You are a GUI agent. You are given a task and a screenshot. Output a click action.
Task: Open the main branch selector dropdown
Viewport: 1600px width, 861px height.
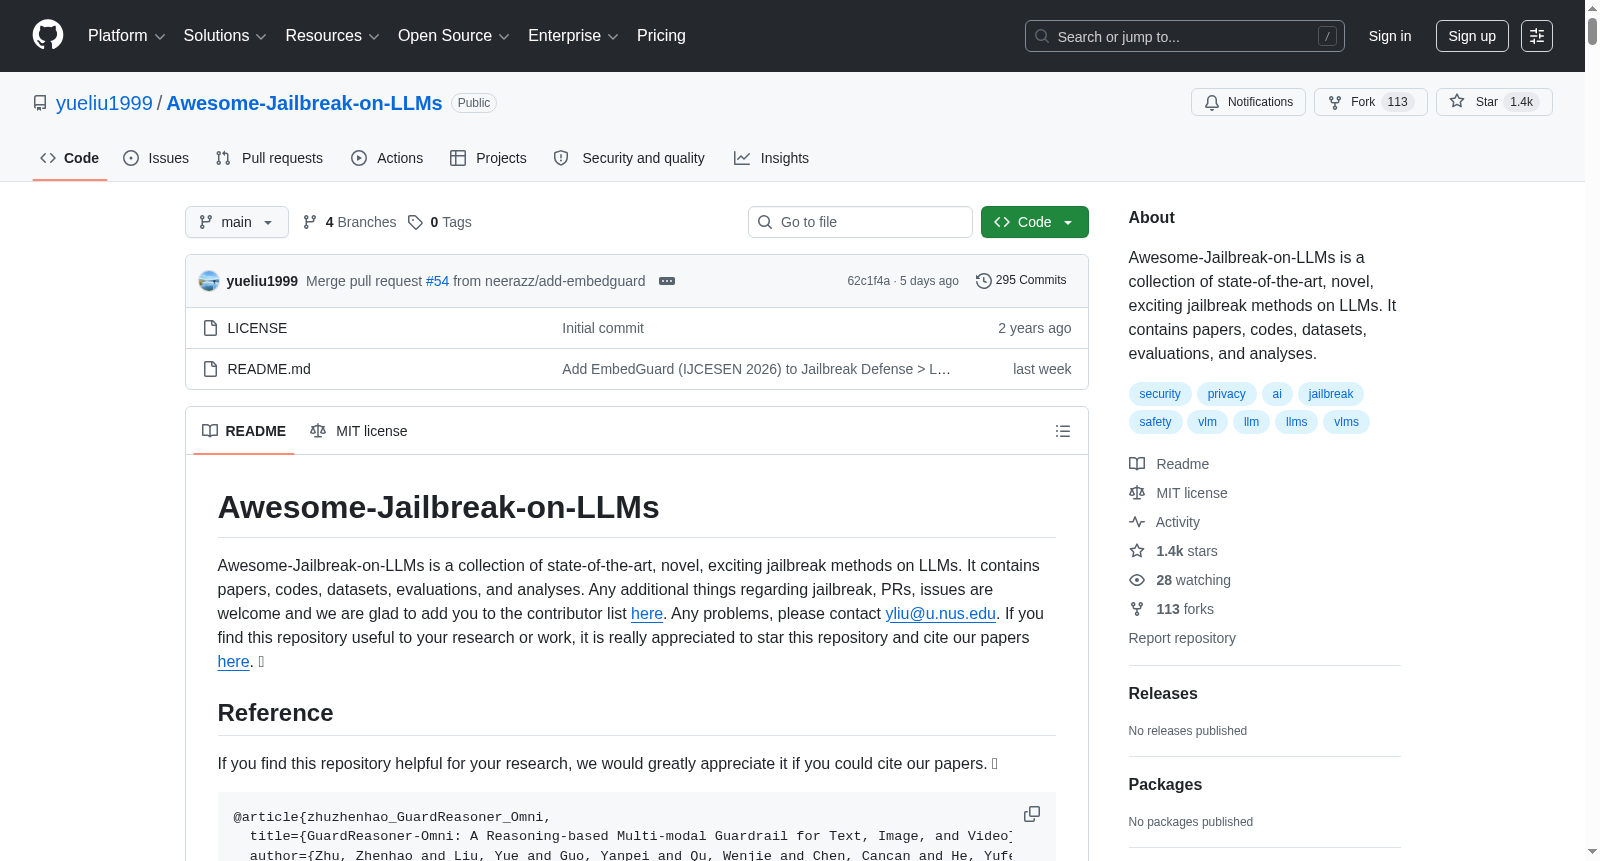pos(237,222)
